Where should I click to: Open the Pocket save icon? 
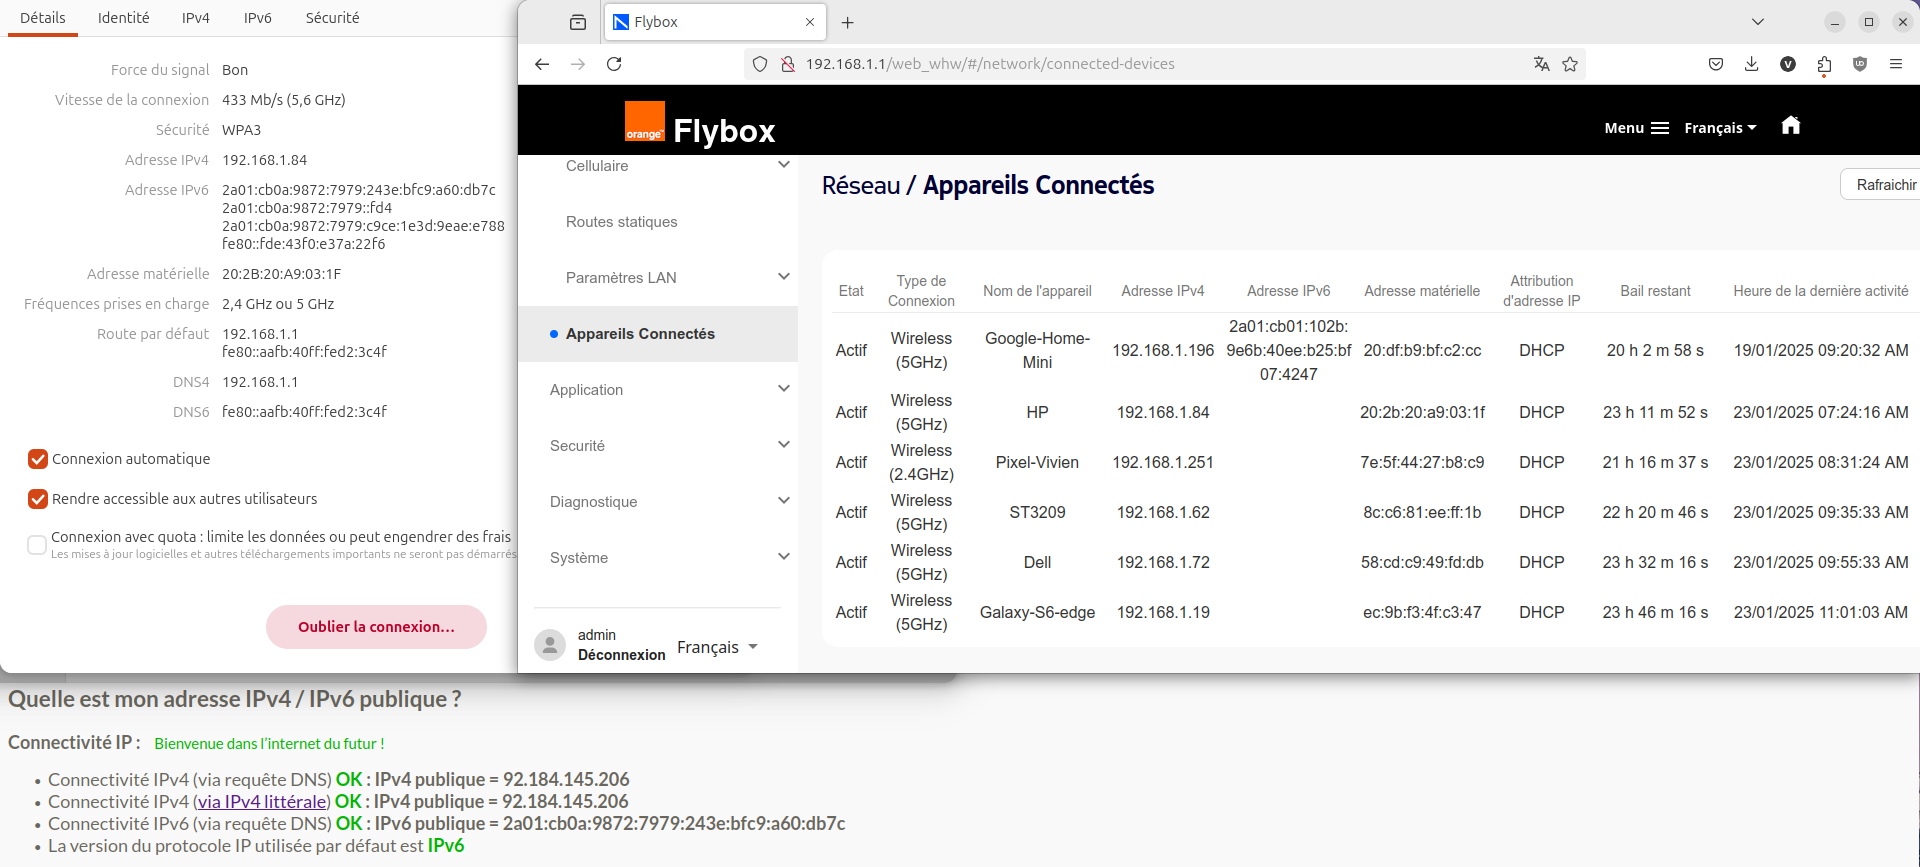tap(1716, 64)
